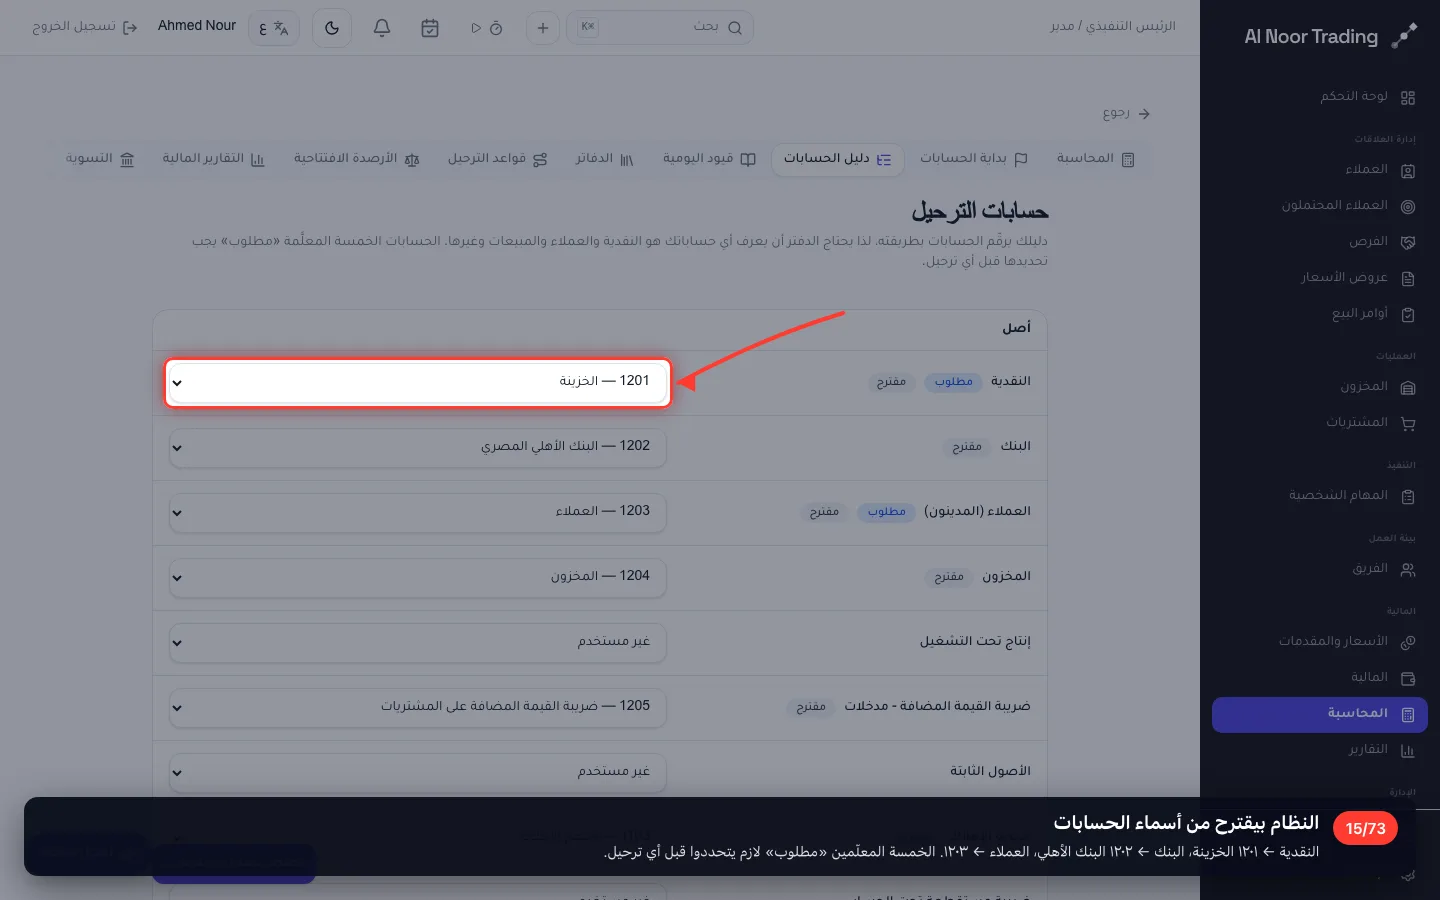Go back with رجوع link
1440x900 pixels.
pos(1126,114)
